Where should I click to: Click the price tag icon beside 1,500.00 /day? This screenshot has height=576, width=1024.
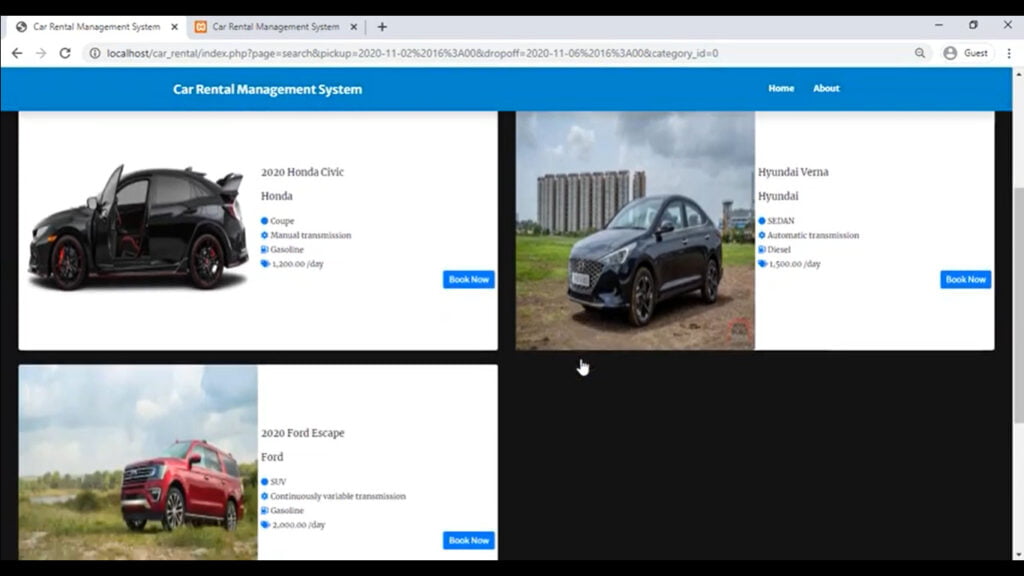(762, 264)
